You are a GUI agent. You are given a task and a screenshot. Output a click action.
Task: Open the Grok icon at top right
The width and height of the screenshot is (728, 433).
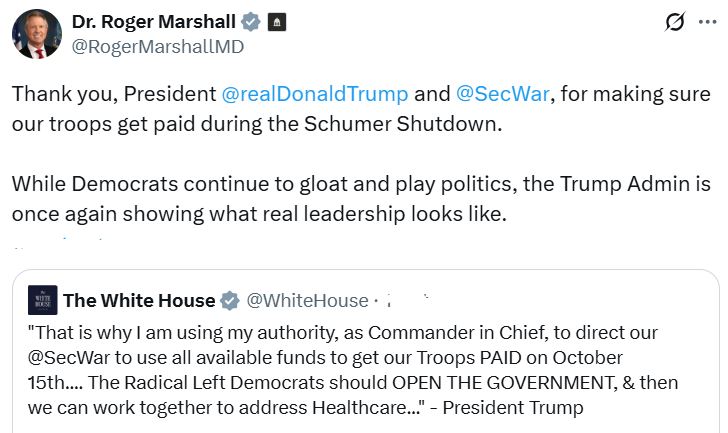click(x=674, y=21)
